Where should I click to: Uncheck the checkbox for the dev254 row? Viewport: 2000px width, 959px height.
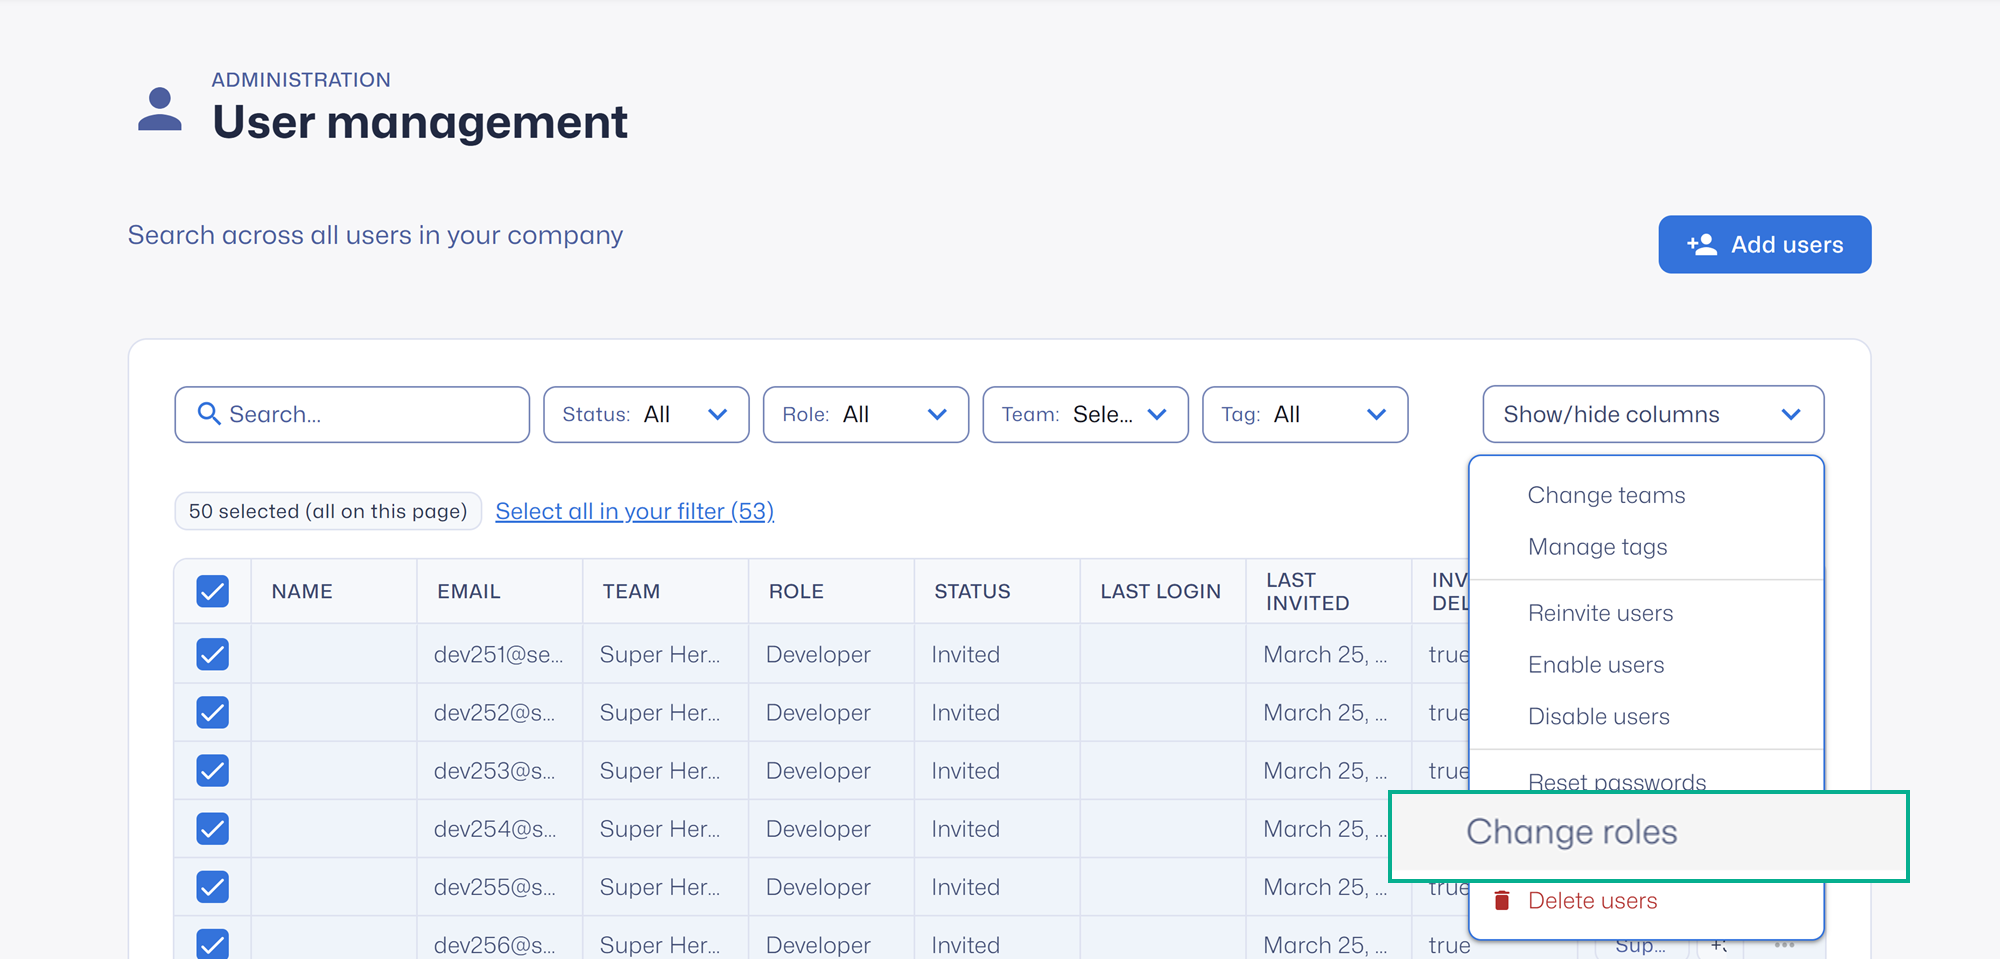pos(212,828)
